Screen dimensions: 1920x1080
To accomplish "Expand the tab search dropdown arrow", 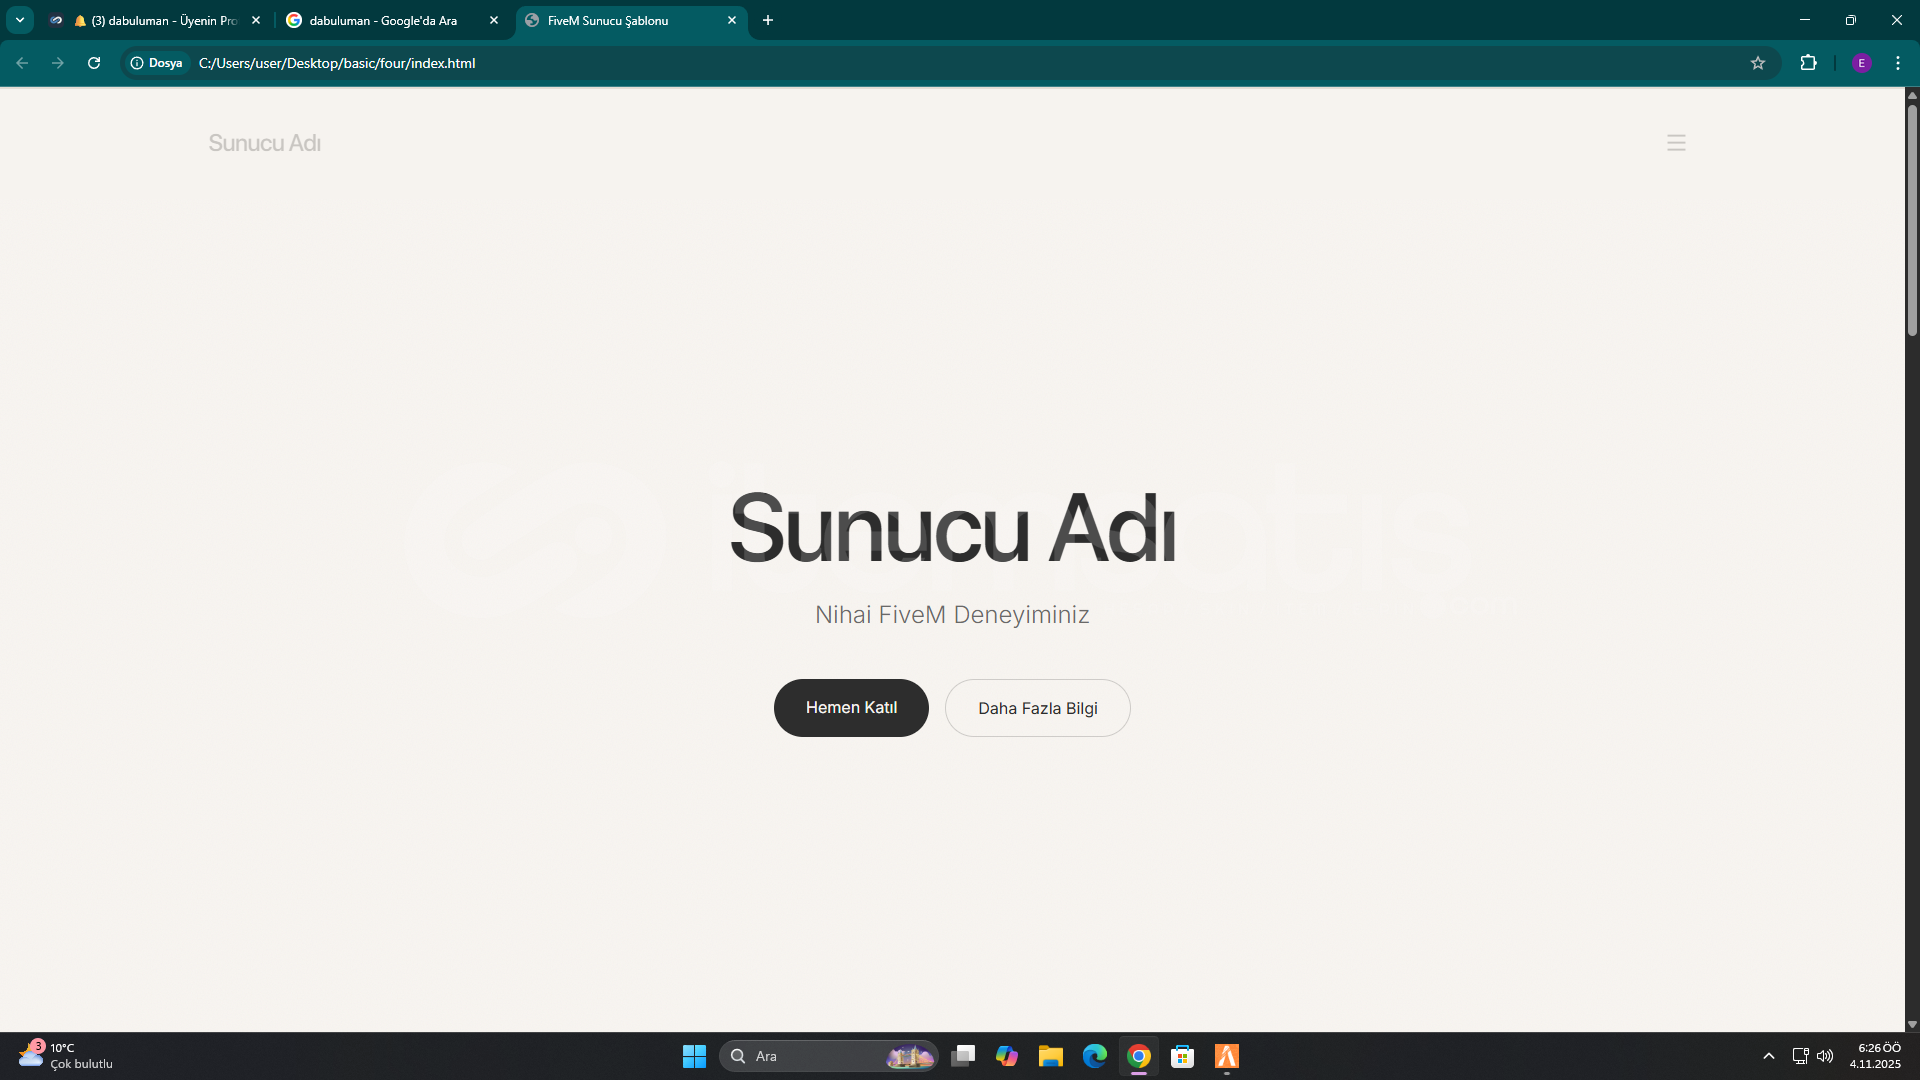I will click(19, 20).
